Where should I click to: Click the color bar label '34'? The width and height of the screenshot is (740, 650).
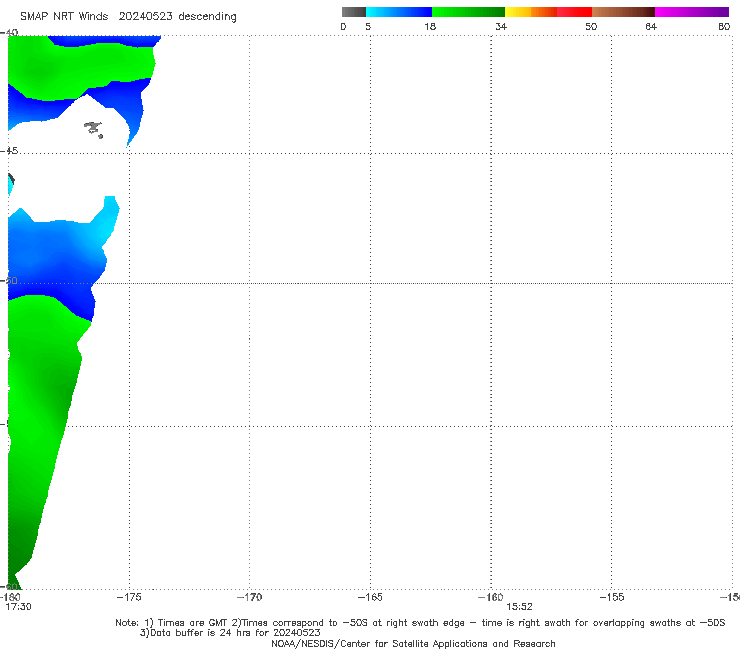(501, 26)
